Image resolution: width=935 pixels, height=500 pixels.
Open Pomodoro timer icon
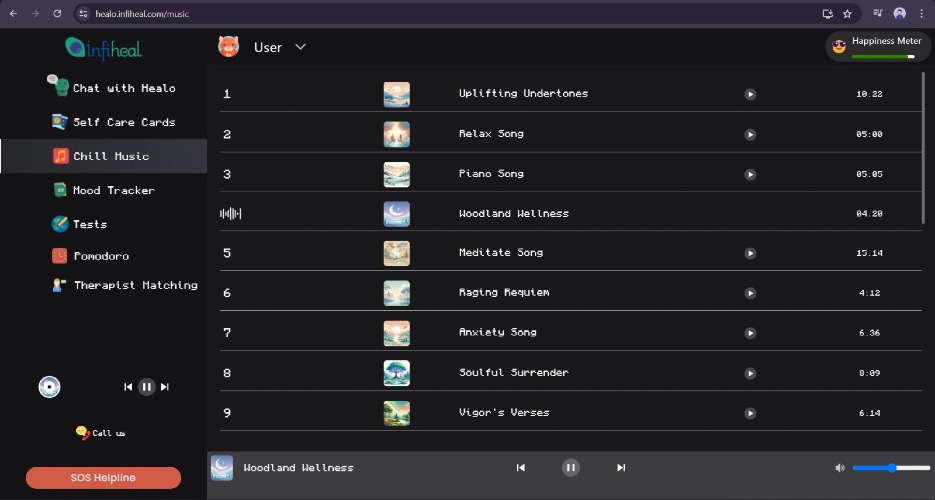pos(60,256)
